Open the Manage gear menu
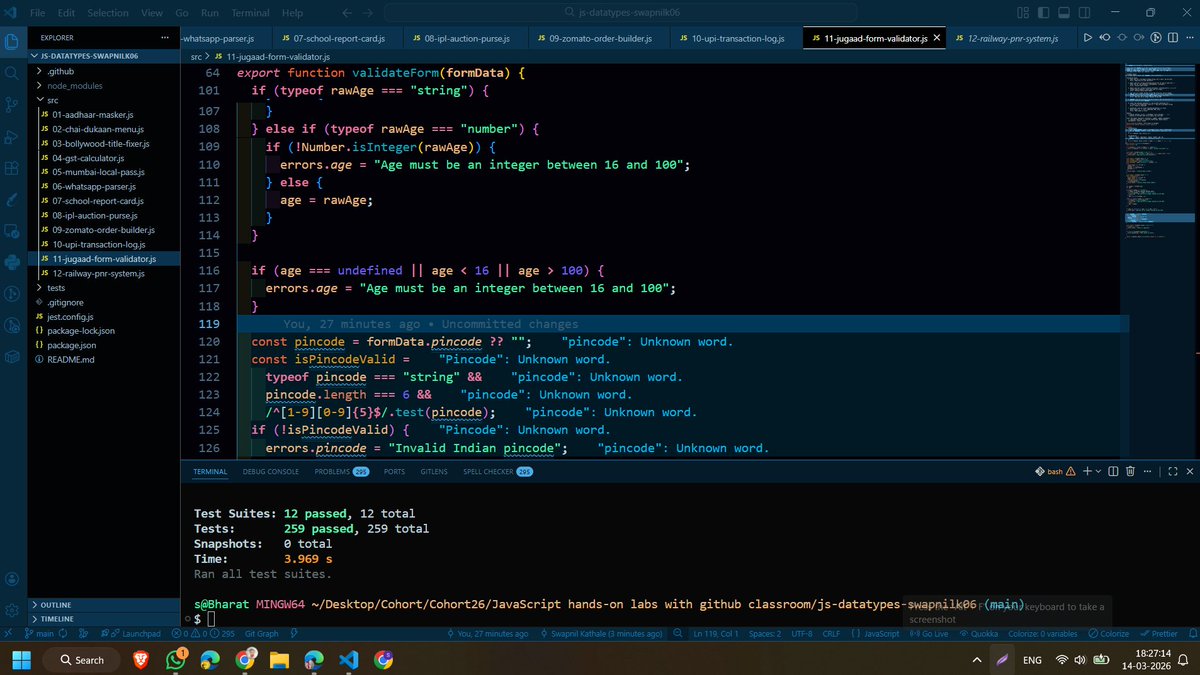The height and width of the screenshot is (675, 1200). [12, 610]
